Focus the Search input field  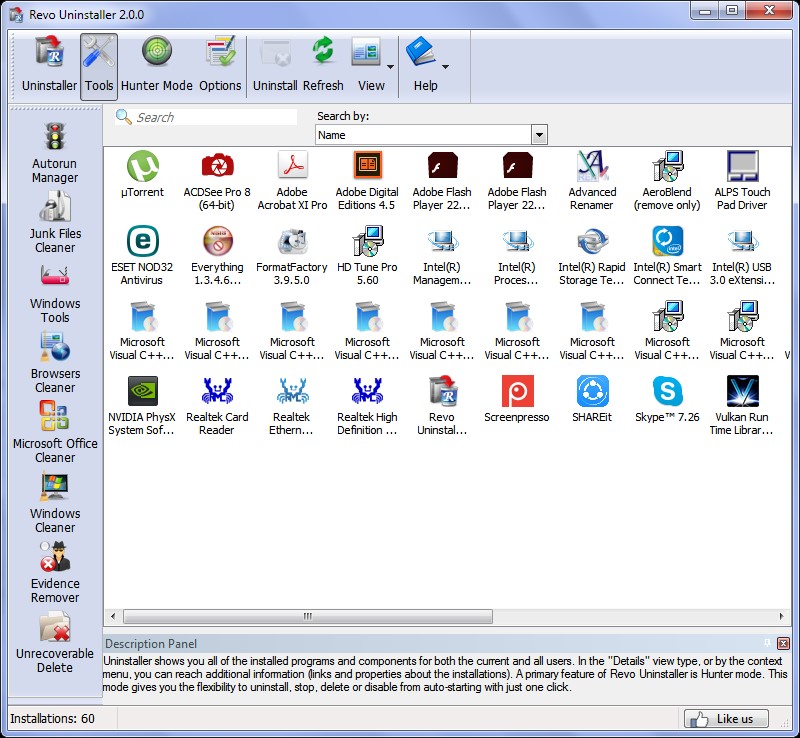tap(215, 117)
